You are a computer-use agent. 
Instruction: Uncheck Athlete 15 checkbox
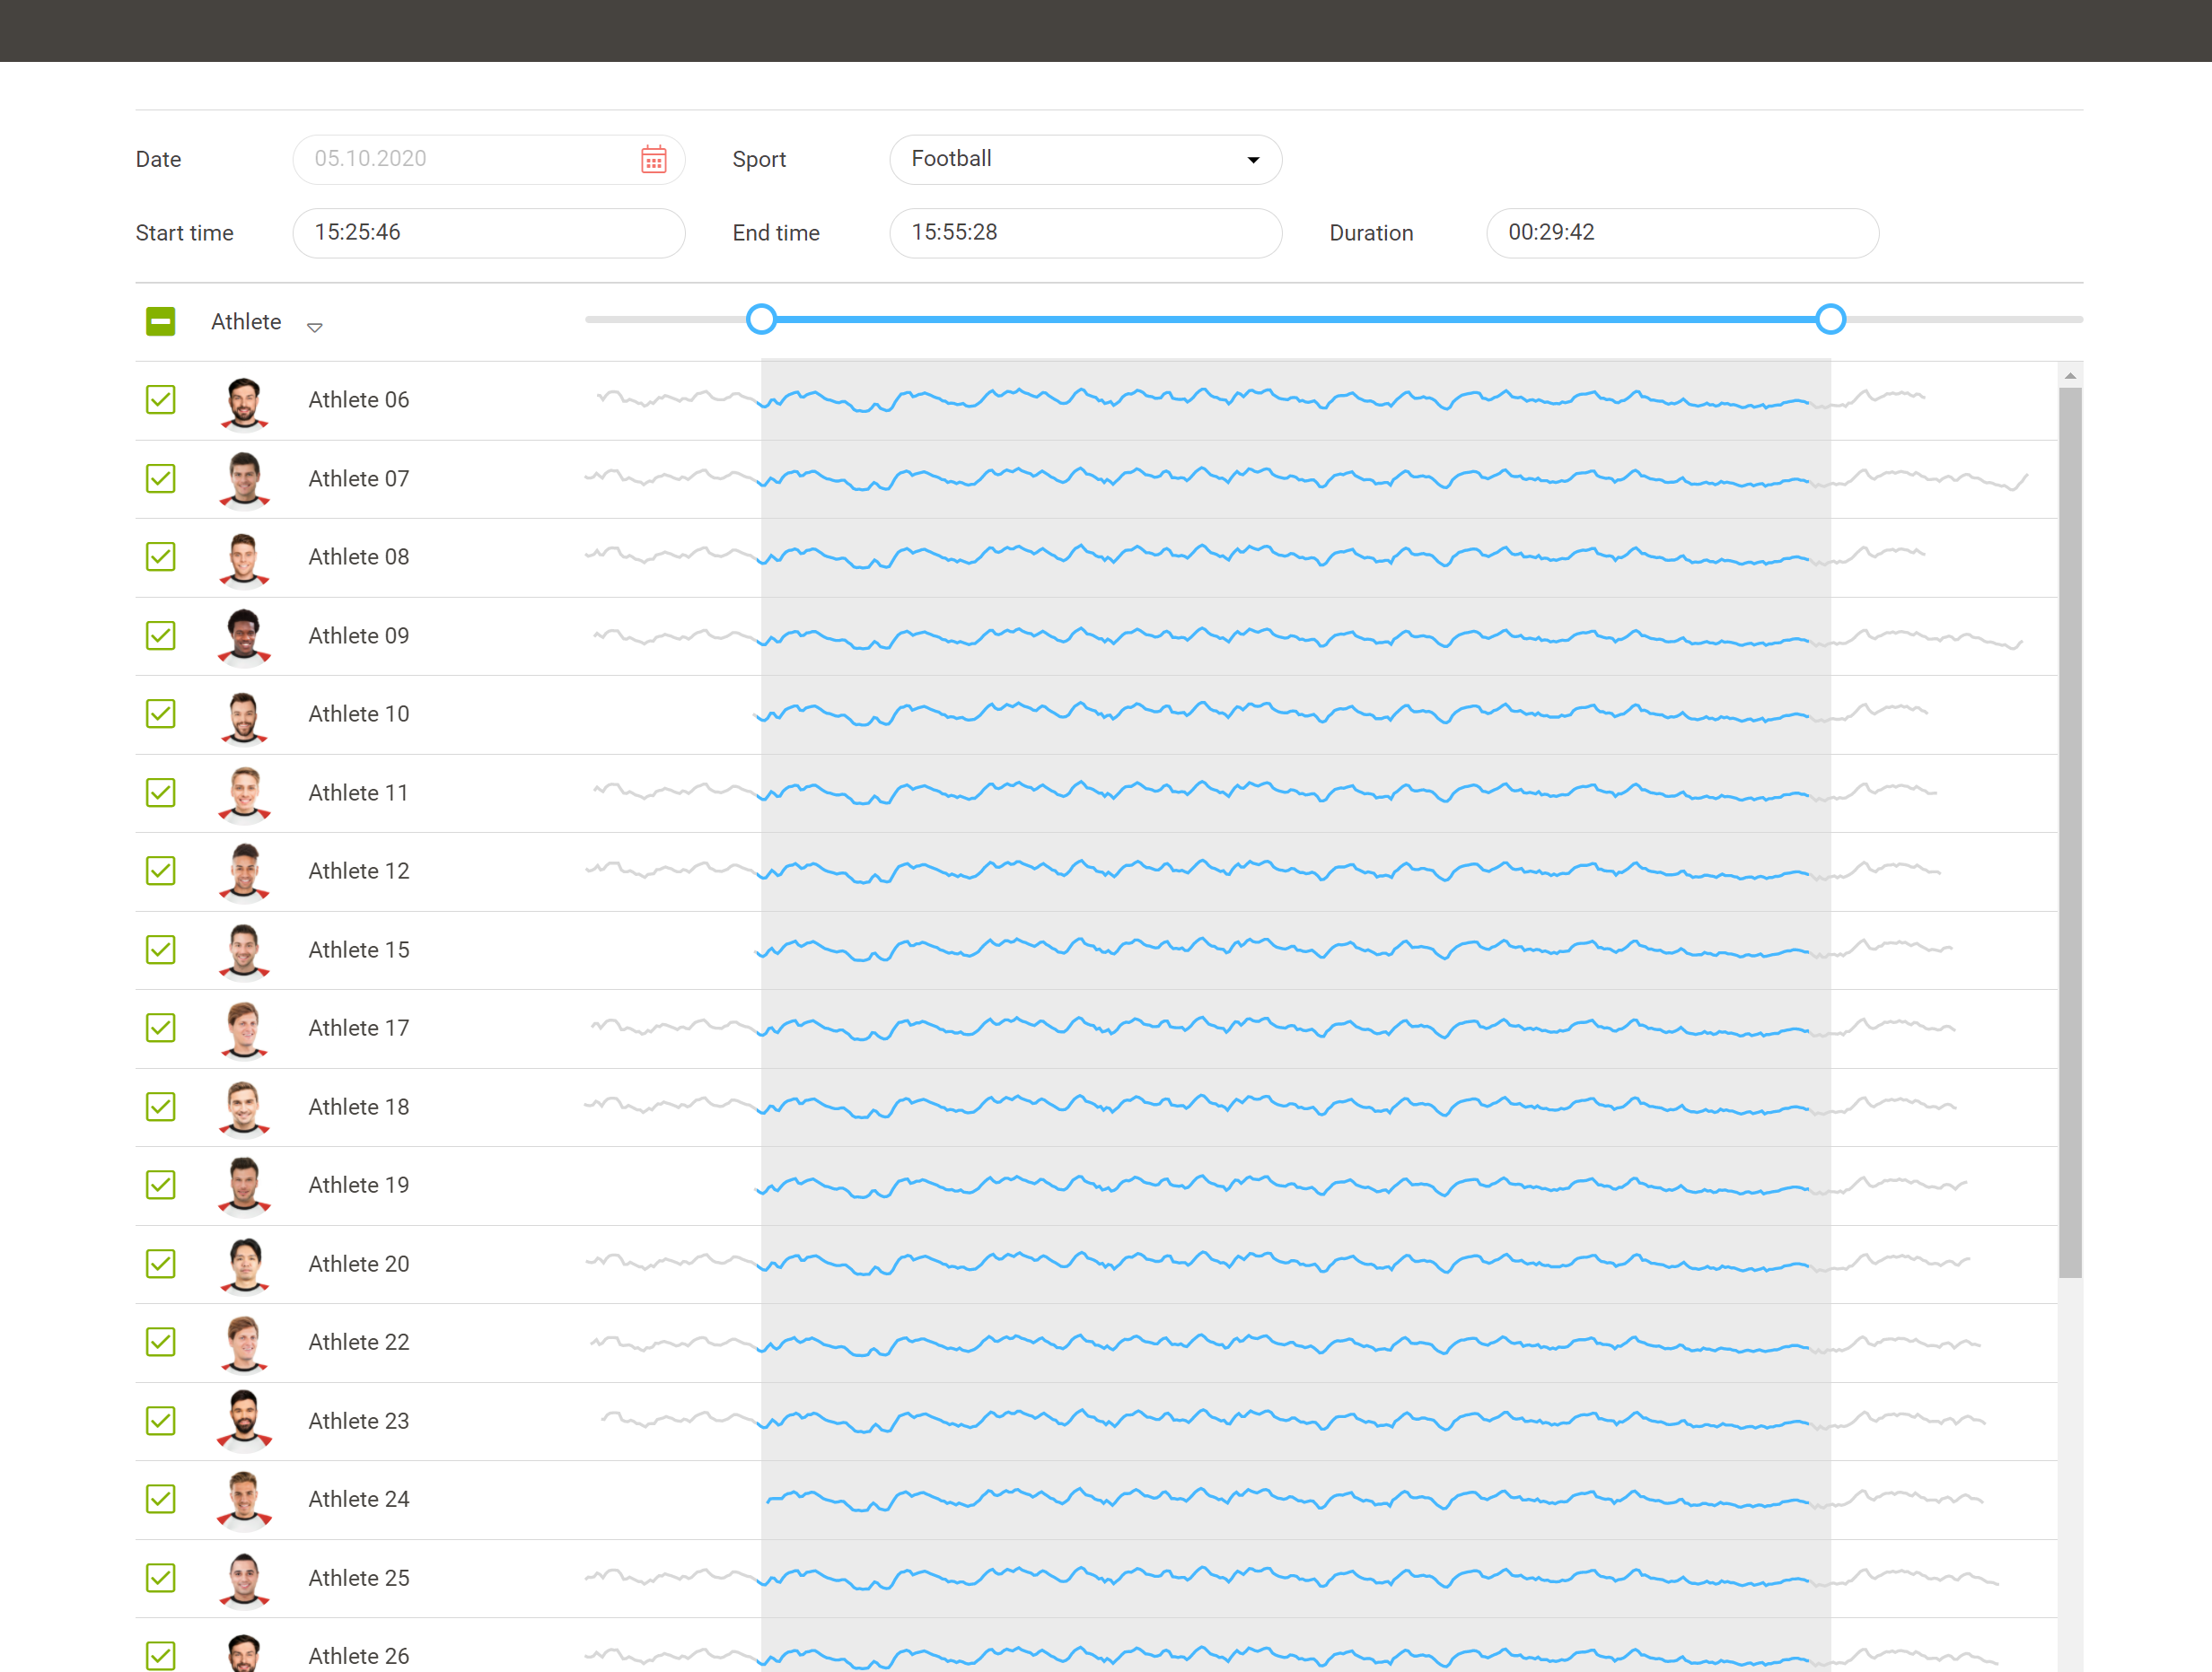[161, 950]
